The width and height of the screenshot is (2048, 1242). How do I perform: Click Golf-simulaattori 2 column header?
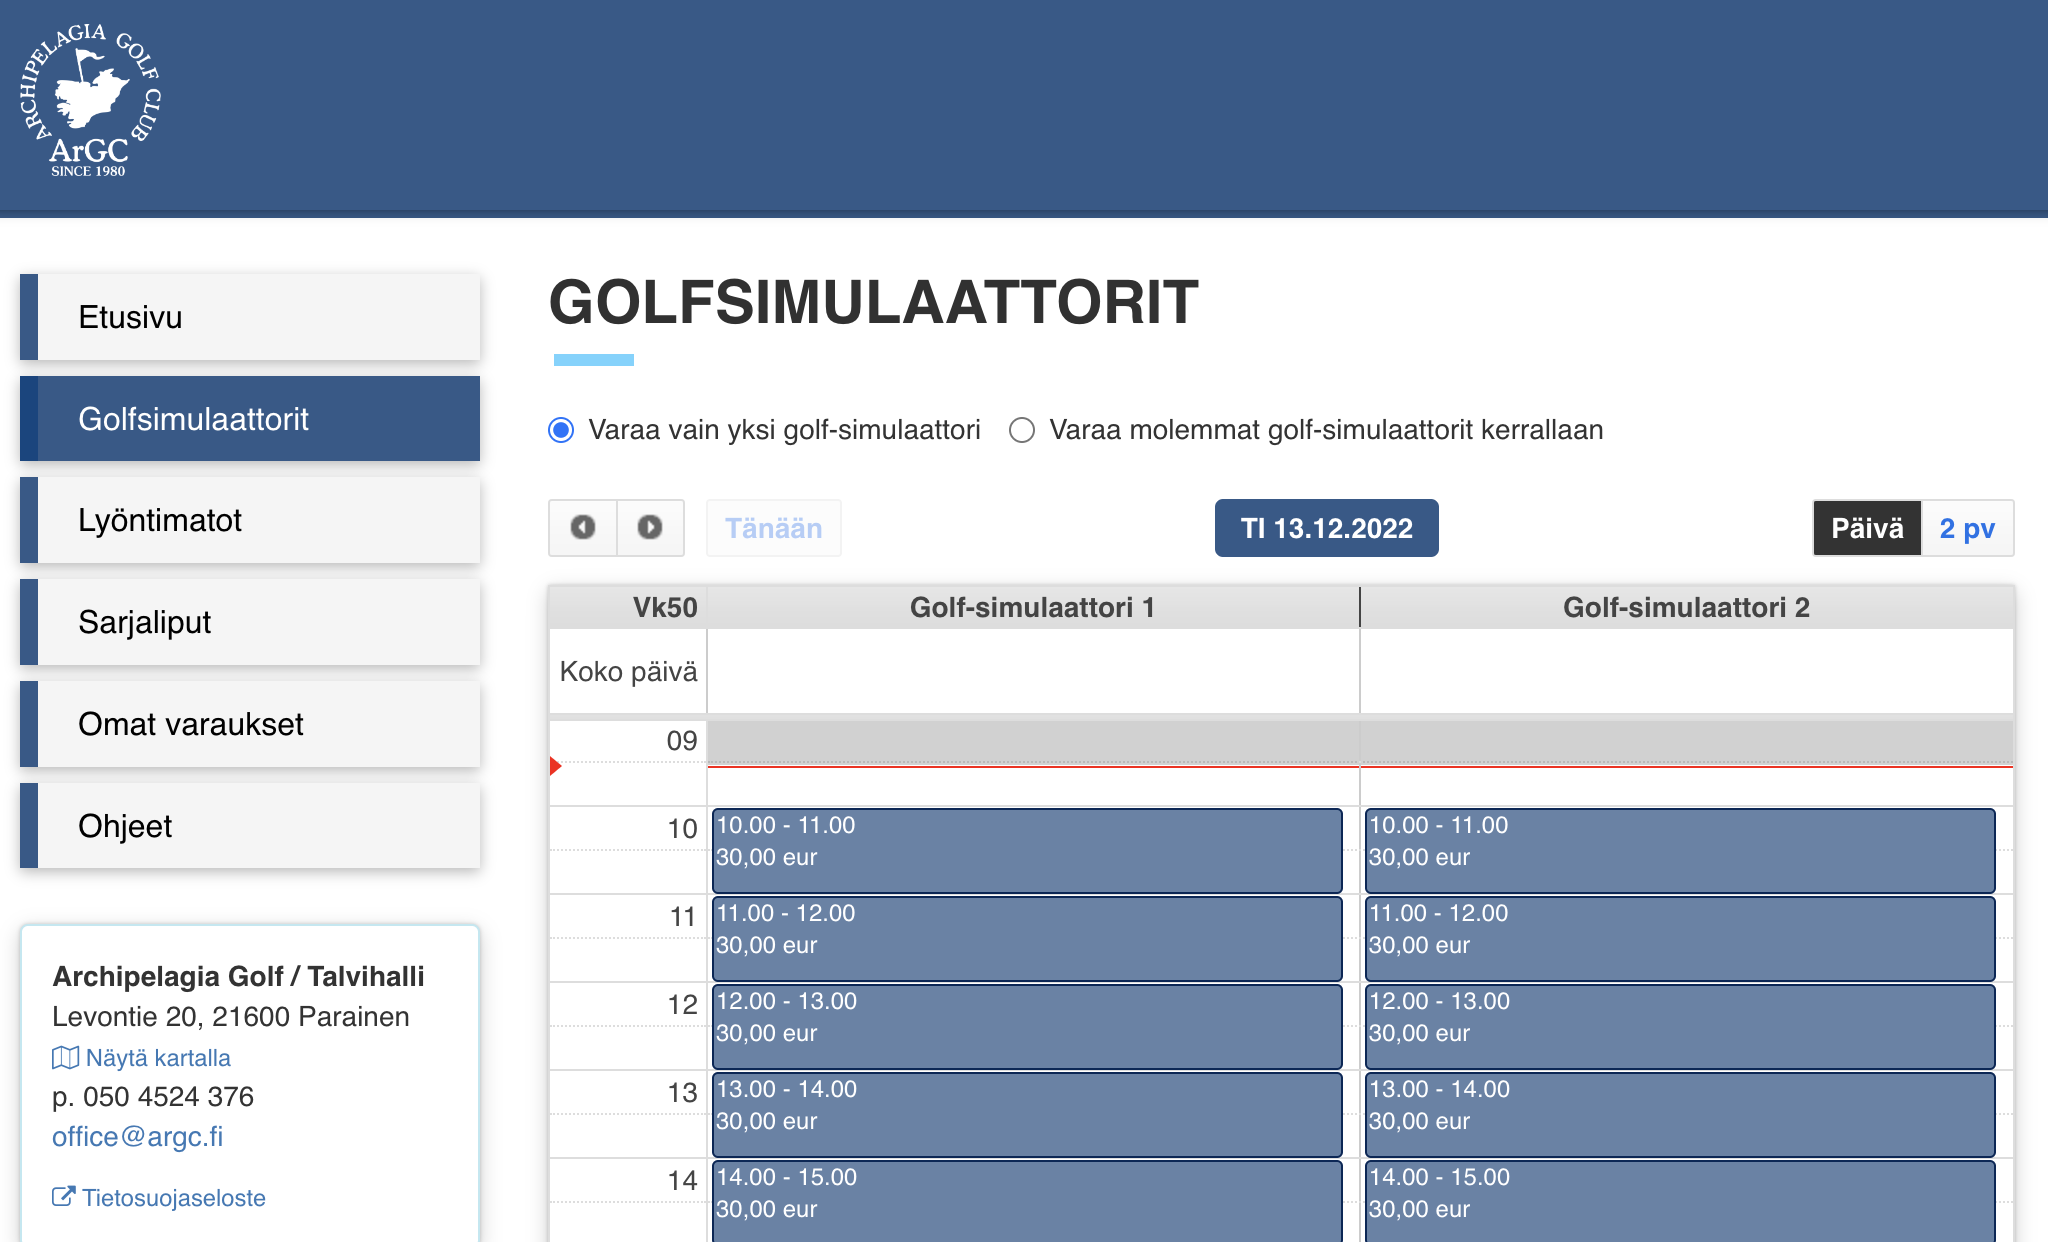pos(1686,607)
